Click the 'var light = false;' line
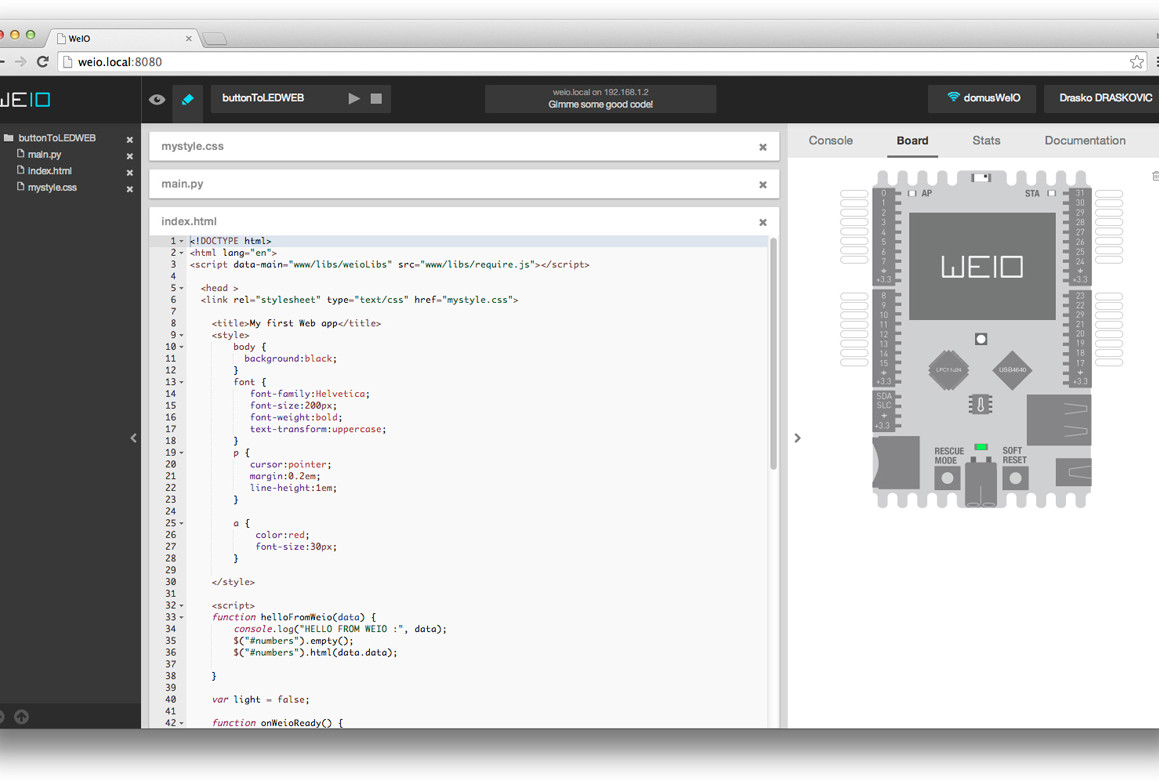The width and height of the screenshot is (1159, 781). [261, 700]
